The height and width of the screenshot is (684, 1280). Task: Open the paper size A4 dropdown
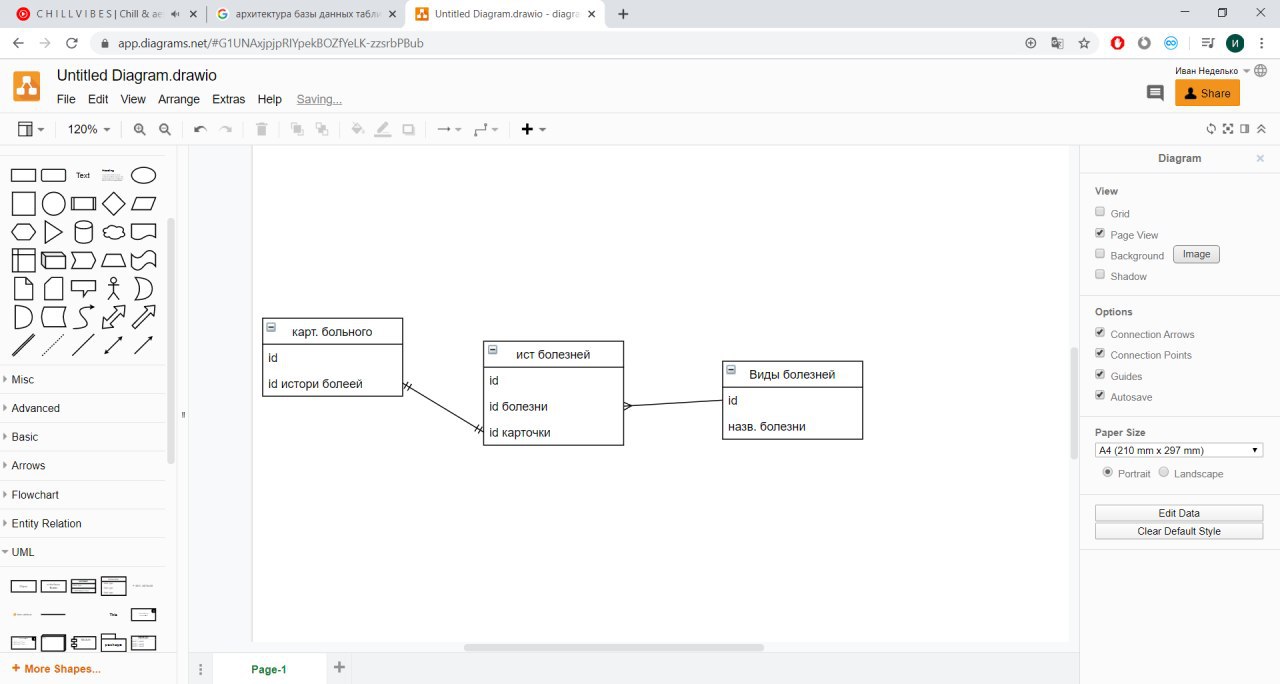[x=1179, y=450]
